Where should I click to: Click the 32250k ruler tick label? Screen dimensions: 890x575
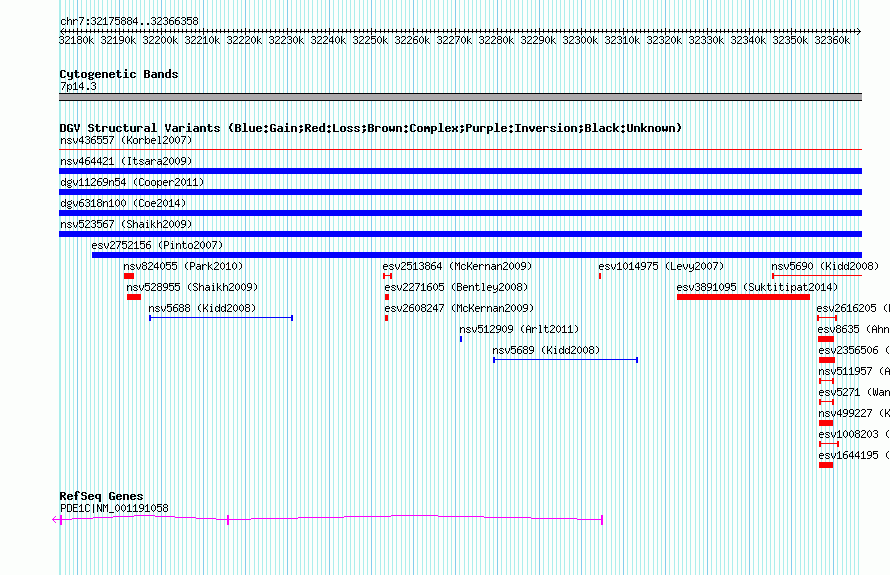pyautogui.click(x=370, y=40)
